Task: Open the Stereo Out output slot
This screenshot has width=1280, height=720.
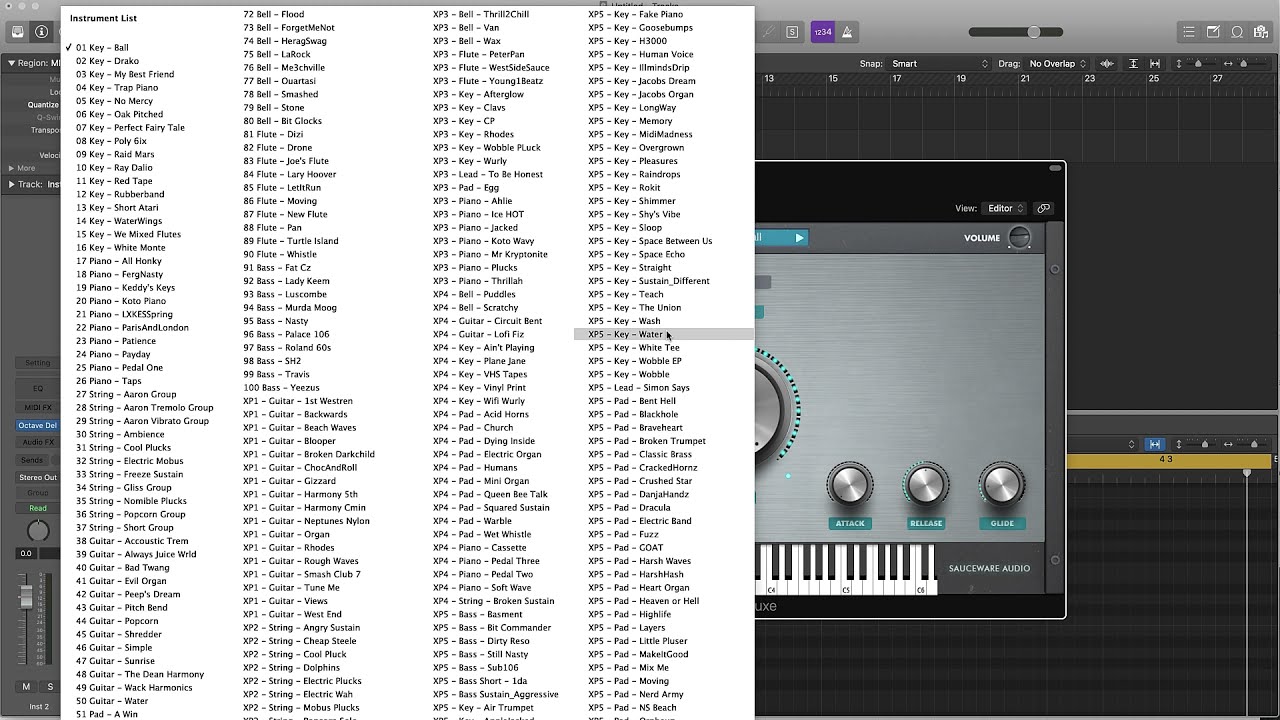Action: (x=38, y=477)
